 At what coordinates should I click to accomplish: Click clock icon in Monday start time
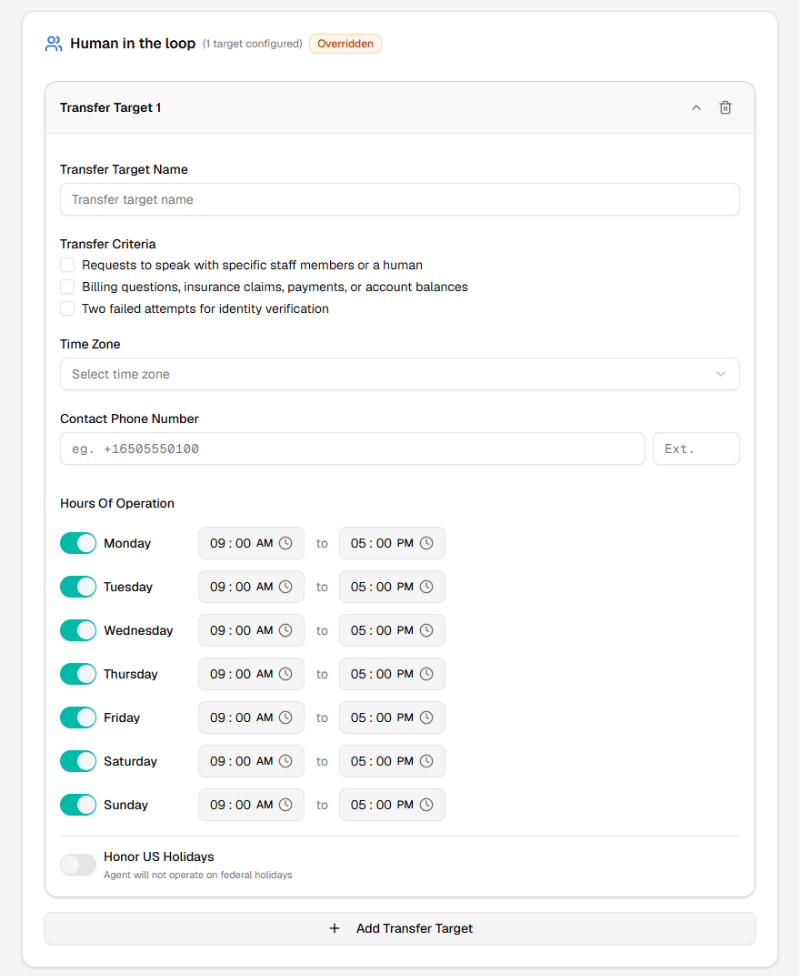tap(285, 543)
